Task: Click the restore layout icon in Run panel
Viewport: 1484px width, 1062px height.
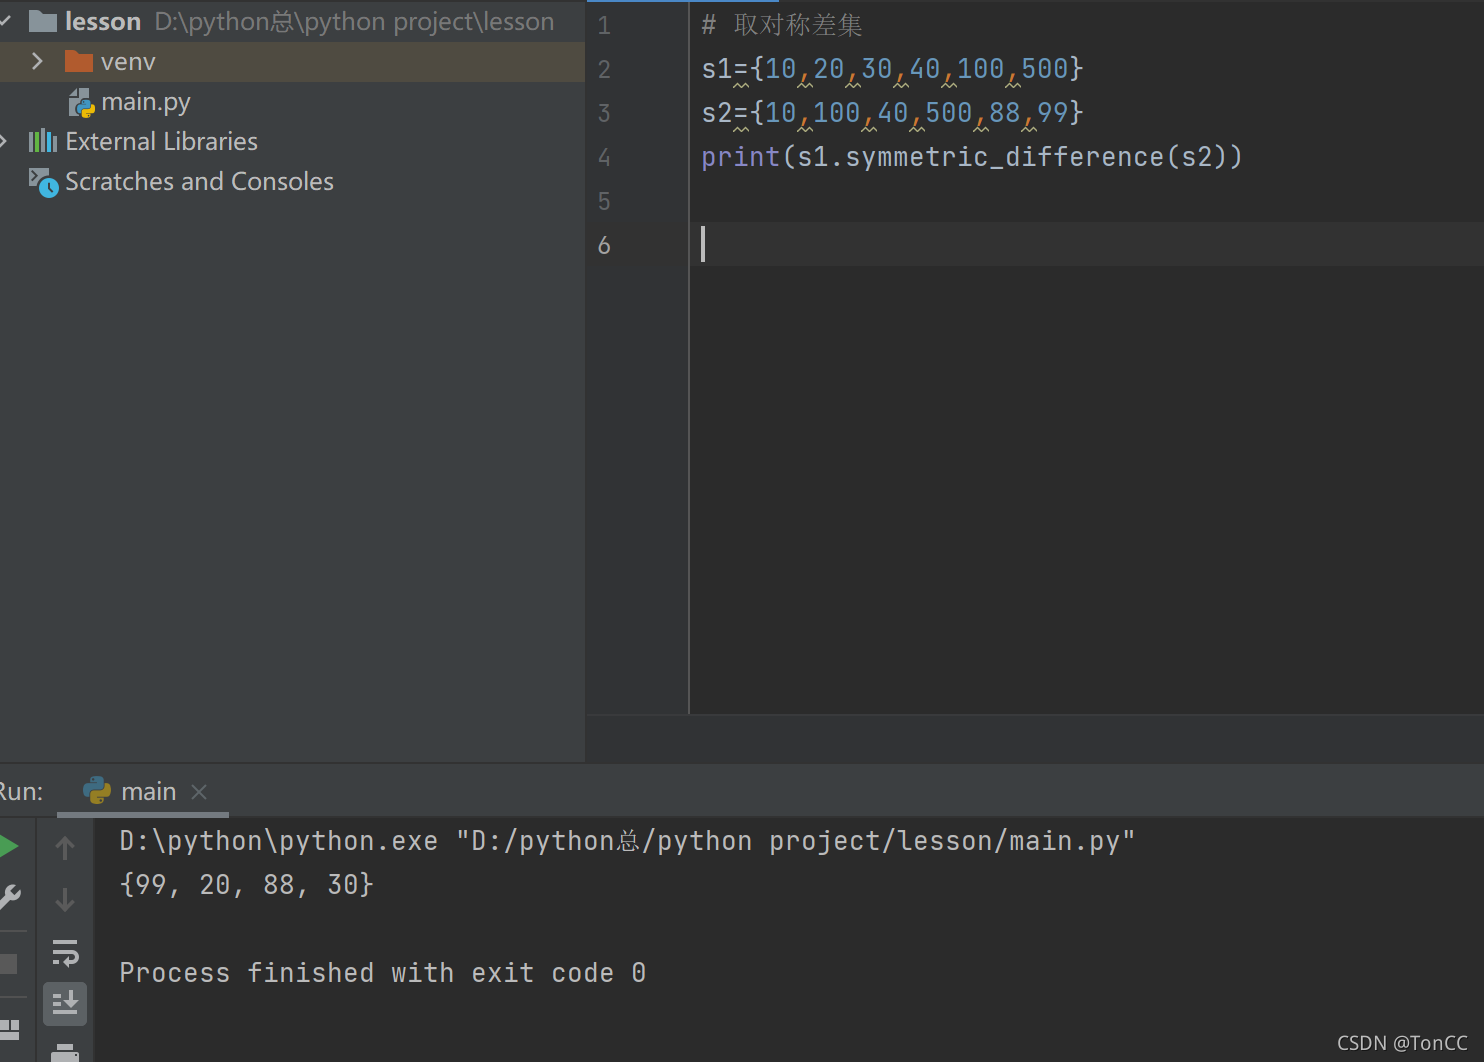Action: coord(10,1029)
